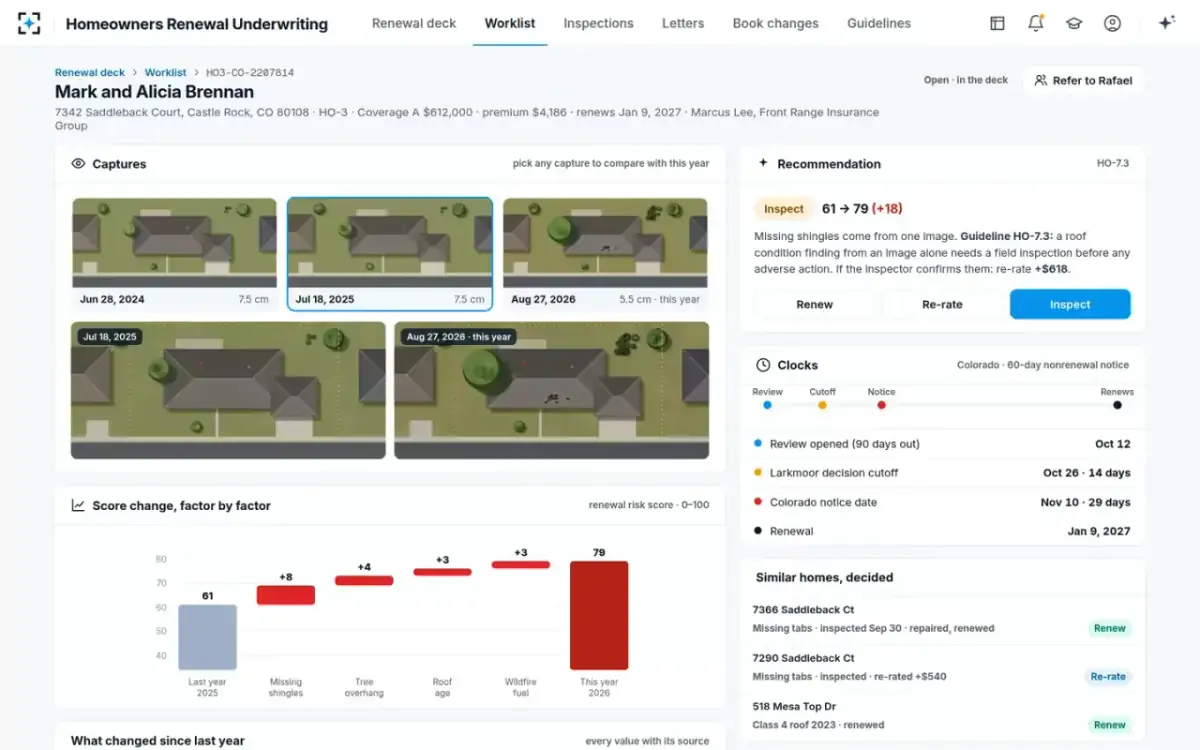Click the graduation cap training icon
Viewport: 1200px width, 750px height.
1074,23
